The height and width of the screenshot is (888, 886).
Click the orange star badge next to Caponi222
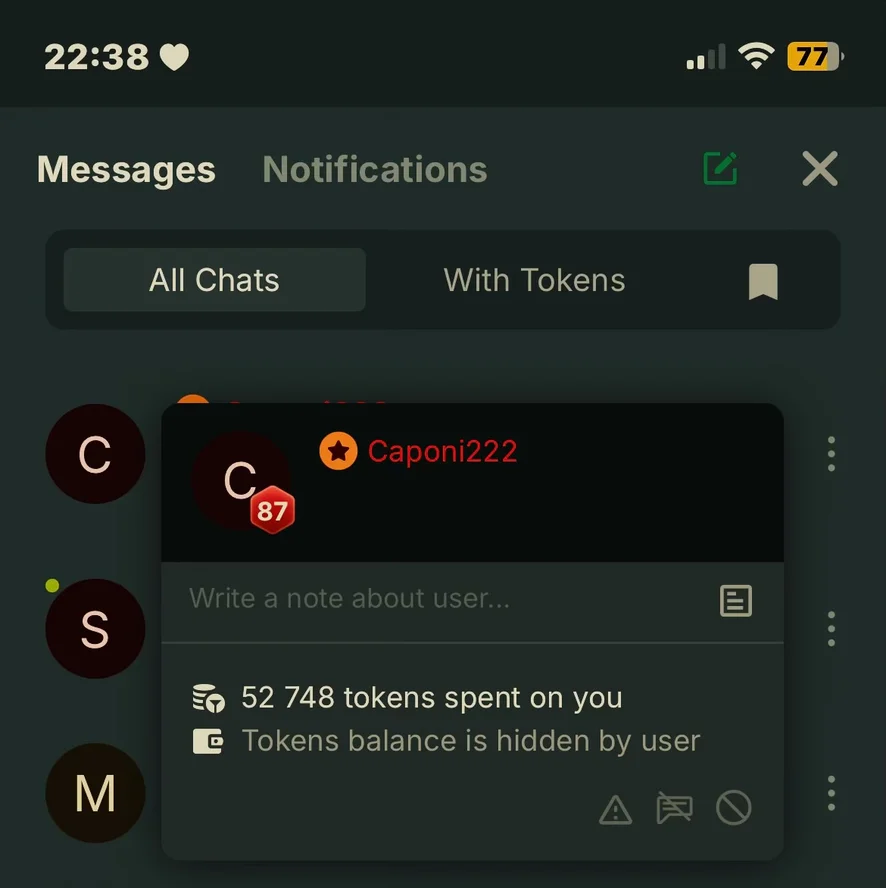pyautogui.click(x=338, y=451)
